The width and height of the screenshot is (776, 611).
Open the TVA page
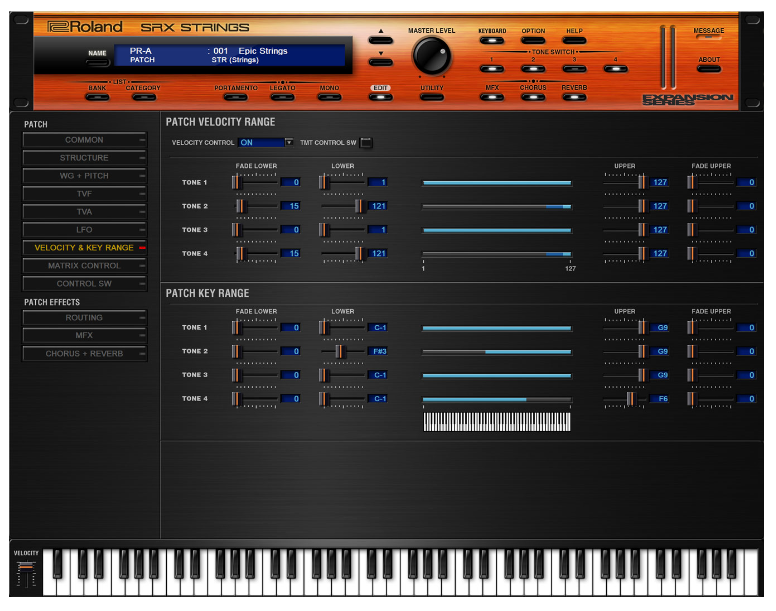click(x=85, y=212)
